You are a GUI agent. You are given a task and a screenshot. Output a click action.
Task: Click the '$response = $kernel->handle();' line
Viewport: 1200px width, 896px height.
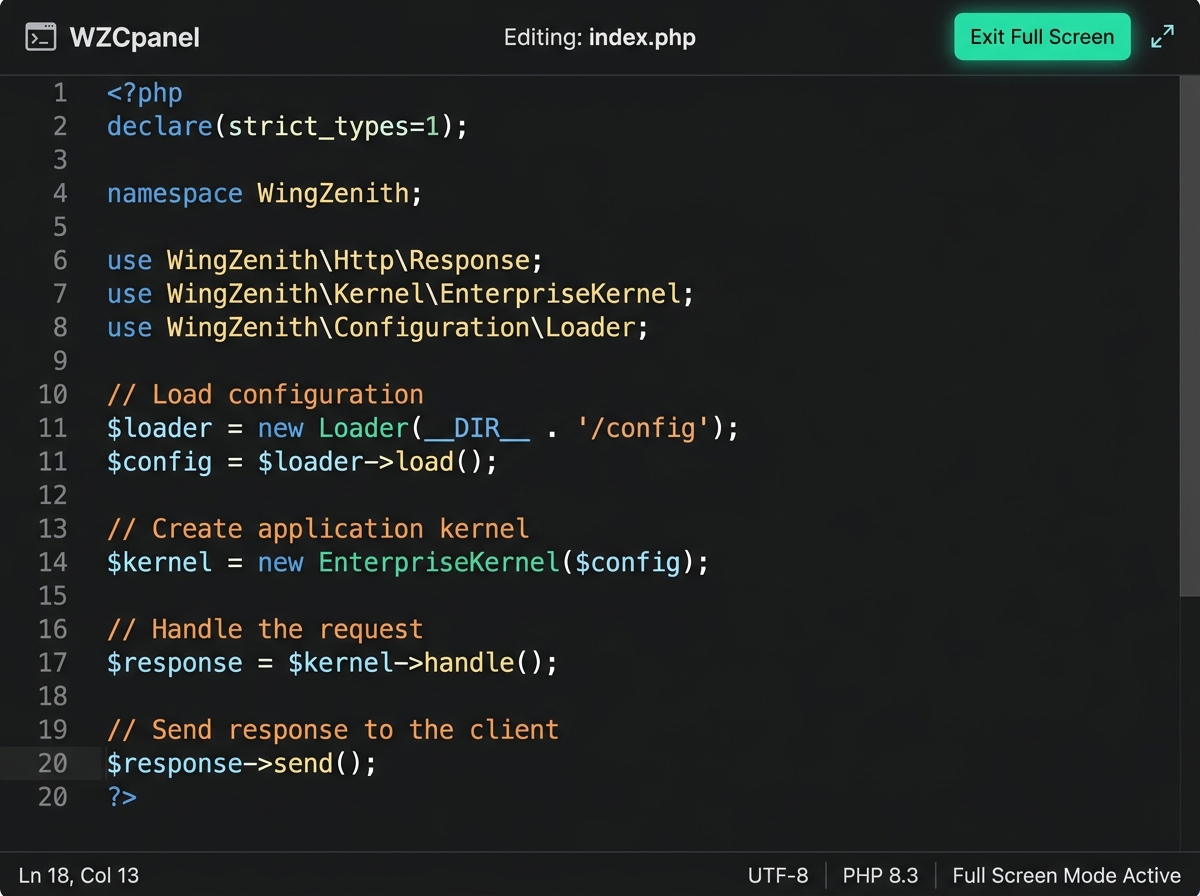(x=332, y=663)
